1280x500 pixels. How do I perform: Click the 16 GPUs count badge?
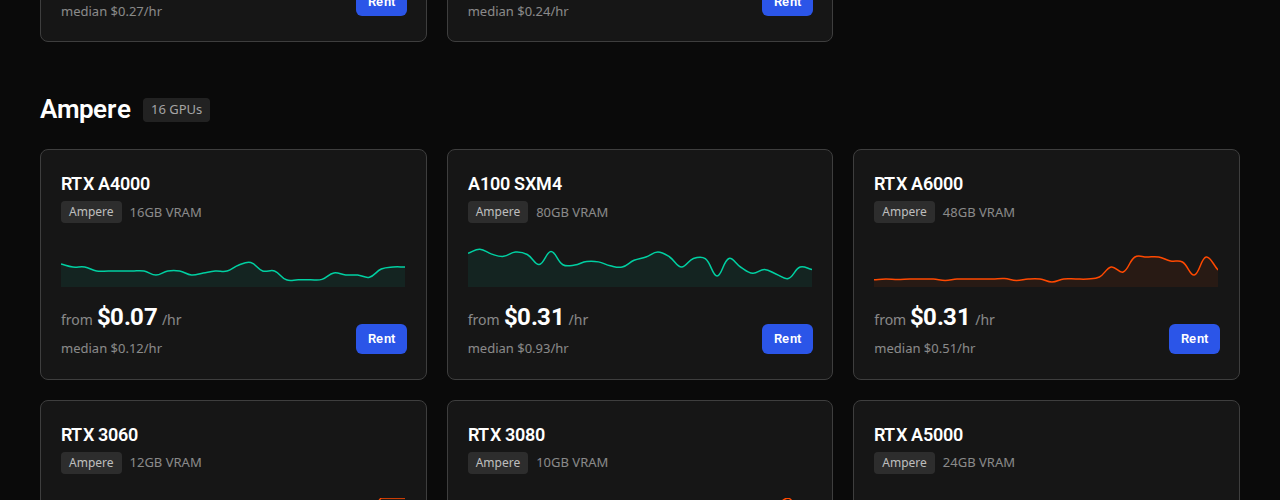176,110
